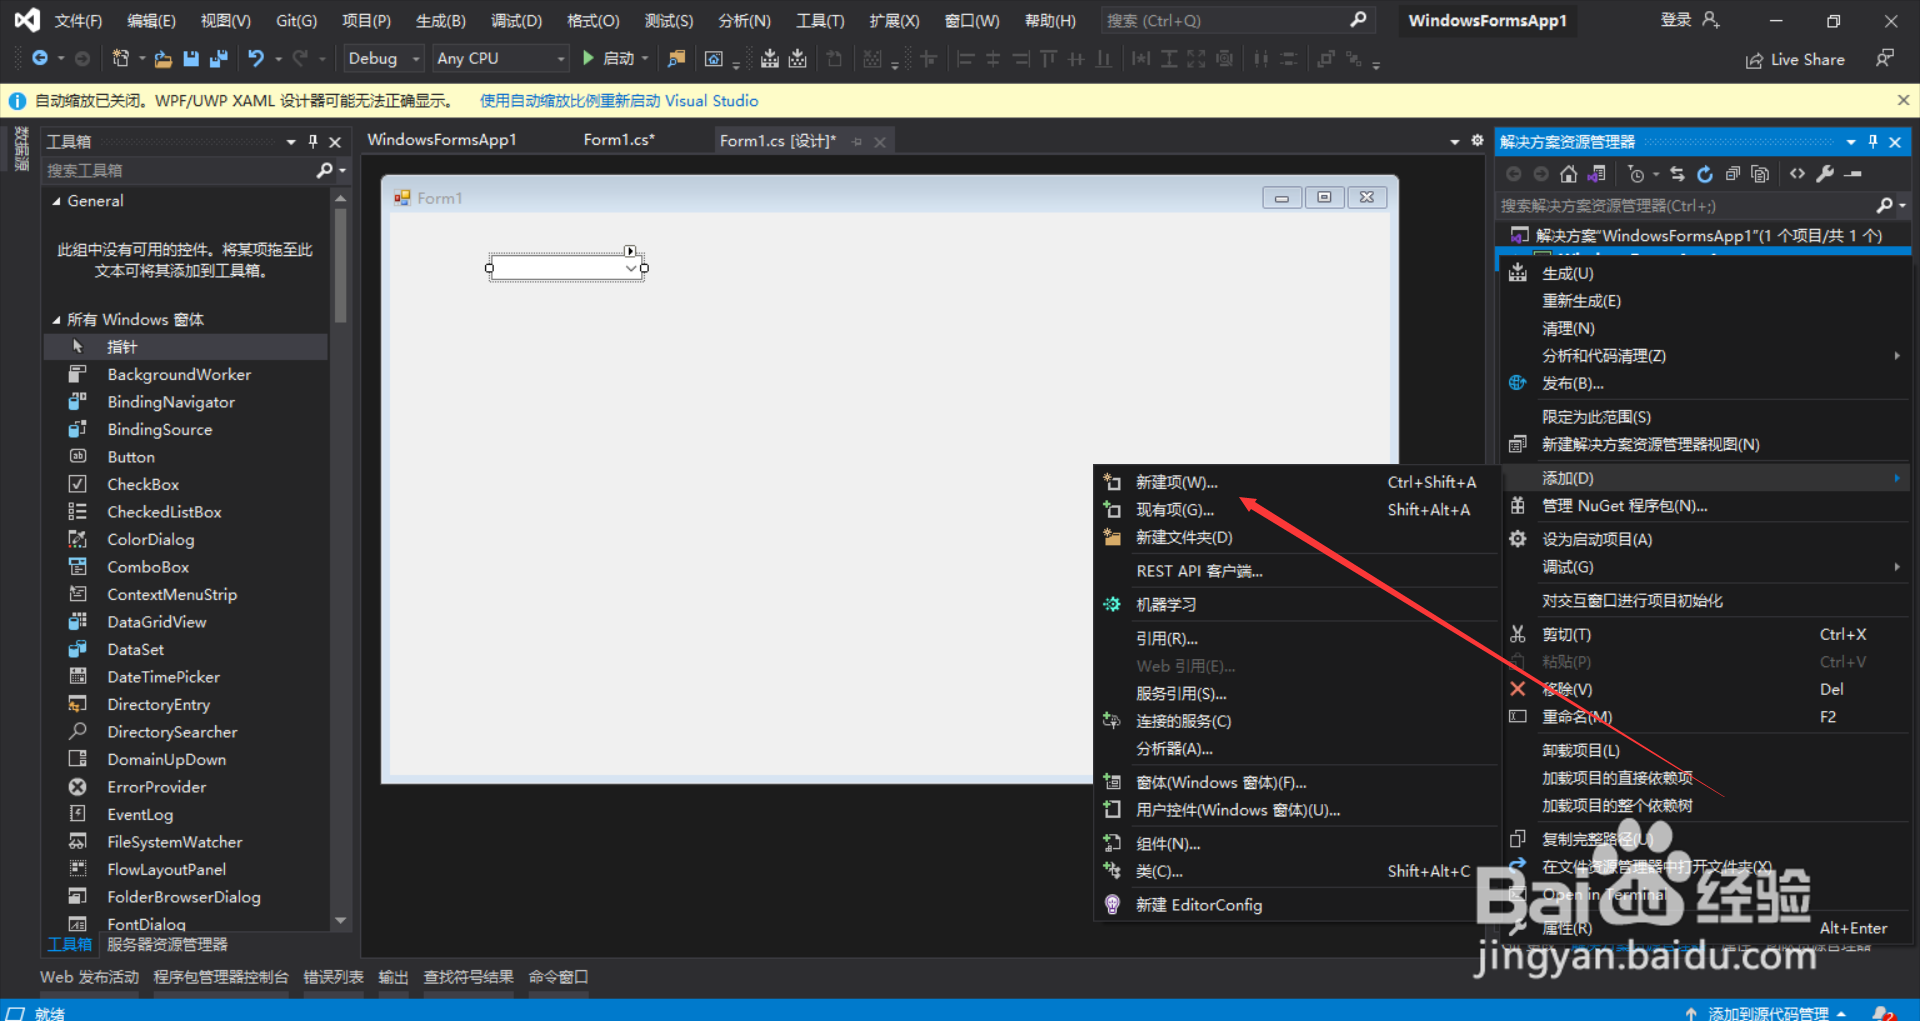Click 使用自动缩放比例重新启动 Visual Studio link
Viewport: 1920px width, 1021px height.
(x=618, y=100)
